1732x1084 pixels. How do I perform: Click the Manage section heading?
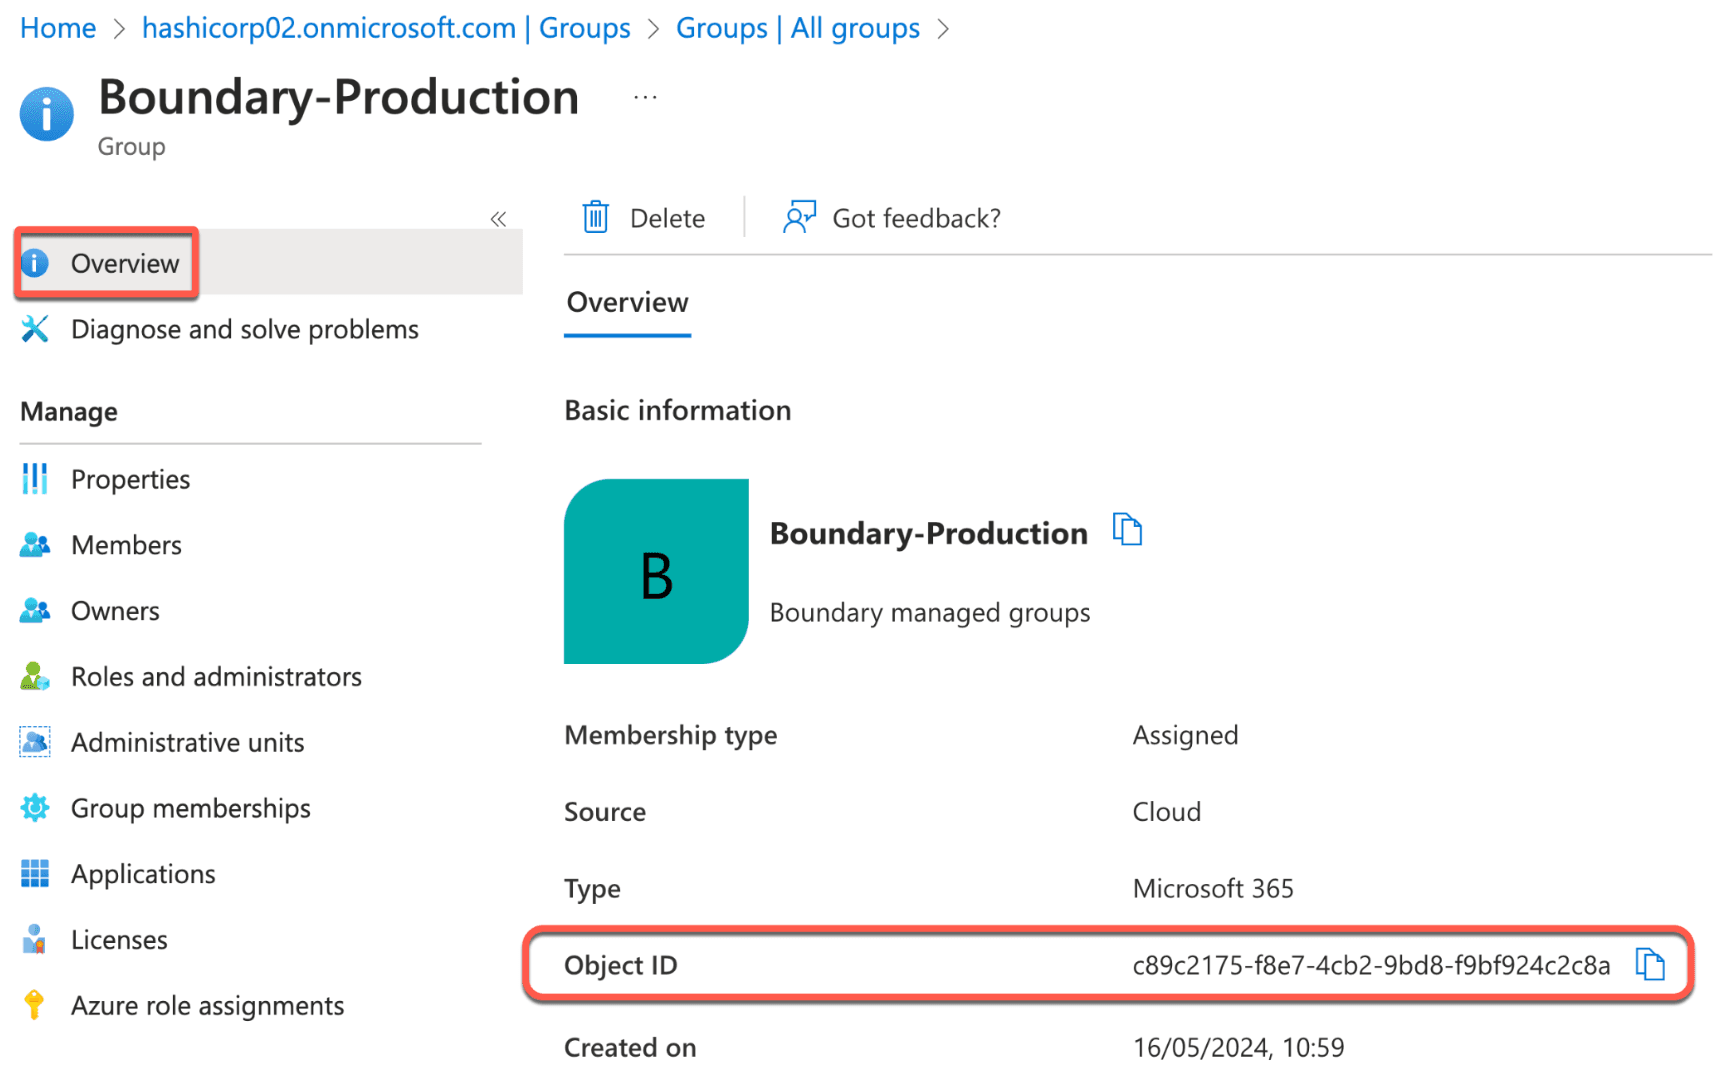(69, 411)
